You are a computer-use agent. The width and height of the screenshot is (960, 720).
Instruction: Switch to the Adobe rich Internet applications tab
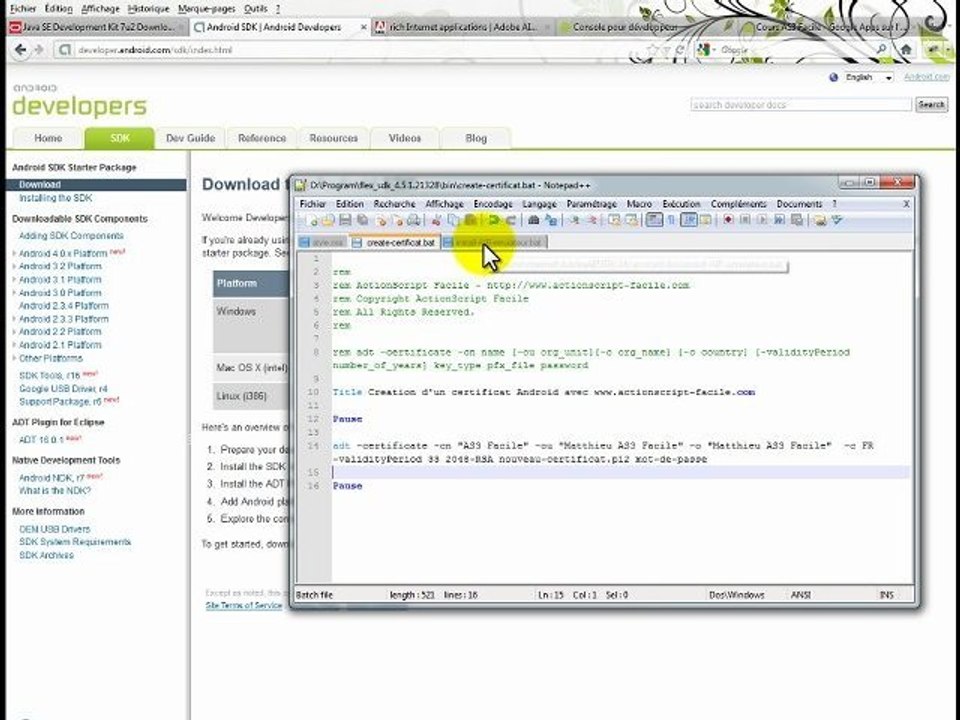pyautogui.click(x=462, y=28)
